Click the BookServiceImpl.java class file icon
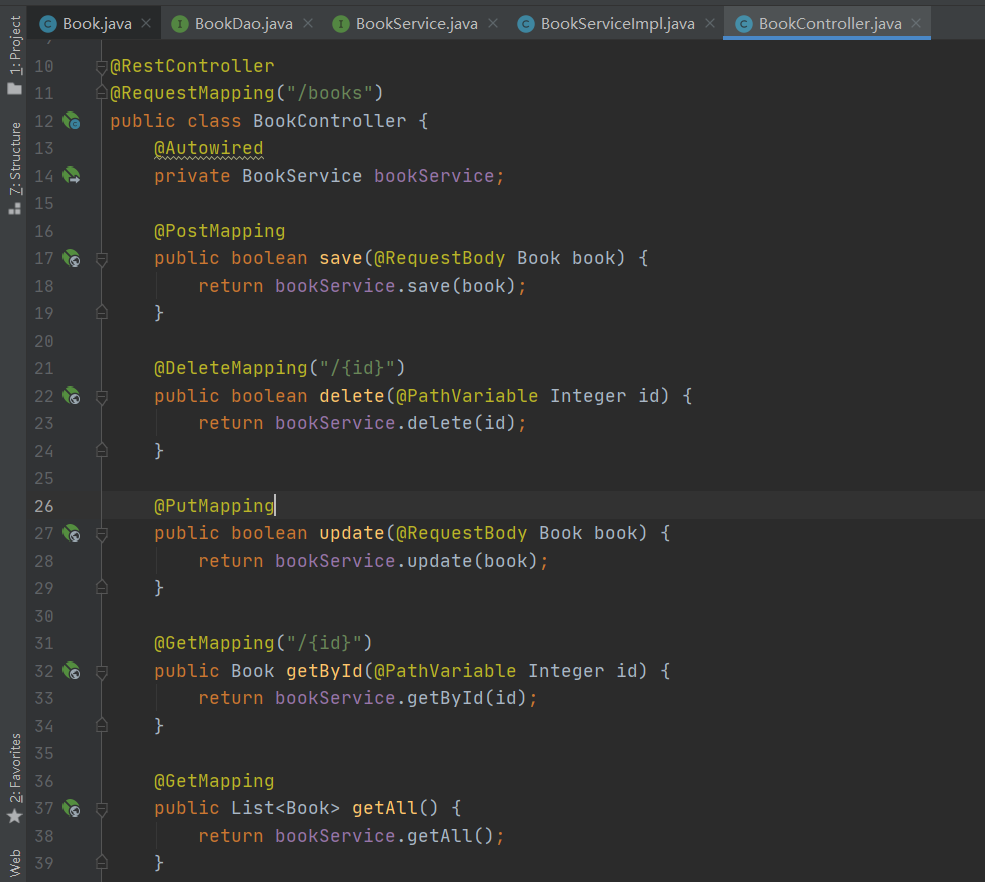Screen dimensions: 985x882 tap(526, 24)
